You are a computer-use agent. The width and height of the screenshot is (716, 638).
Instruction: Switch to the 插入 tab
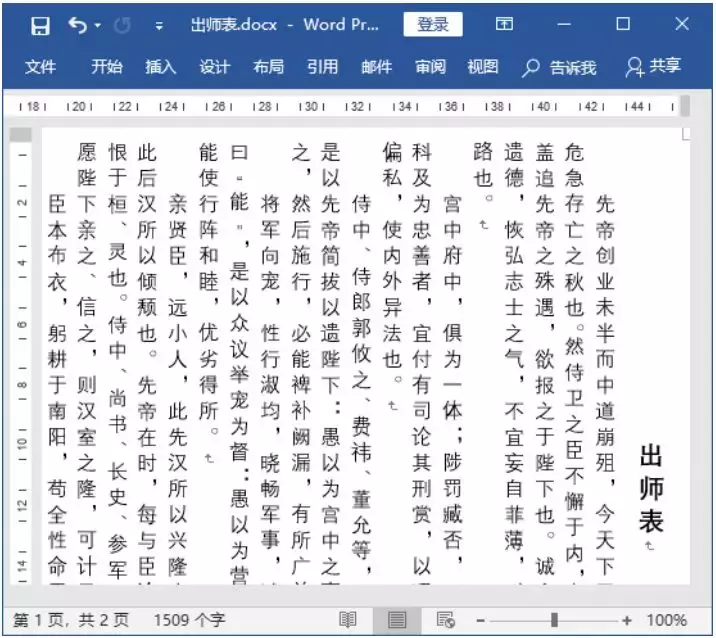[x=161, y=67]
